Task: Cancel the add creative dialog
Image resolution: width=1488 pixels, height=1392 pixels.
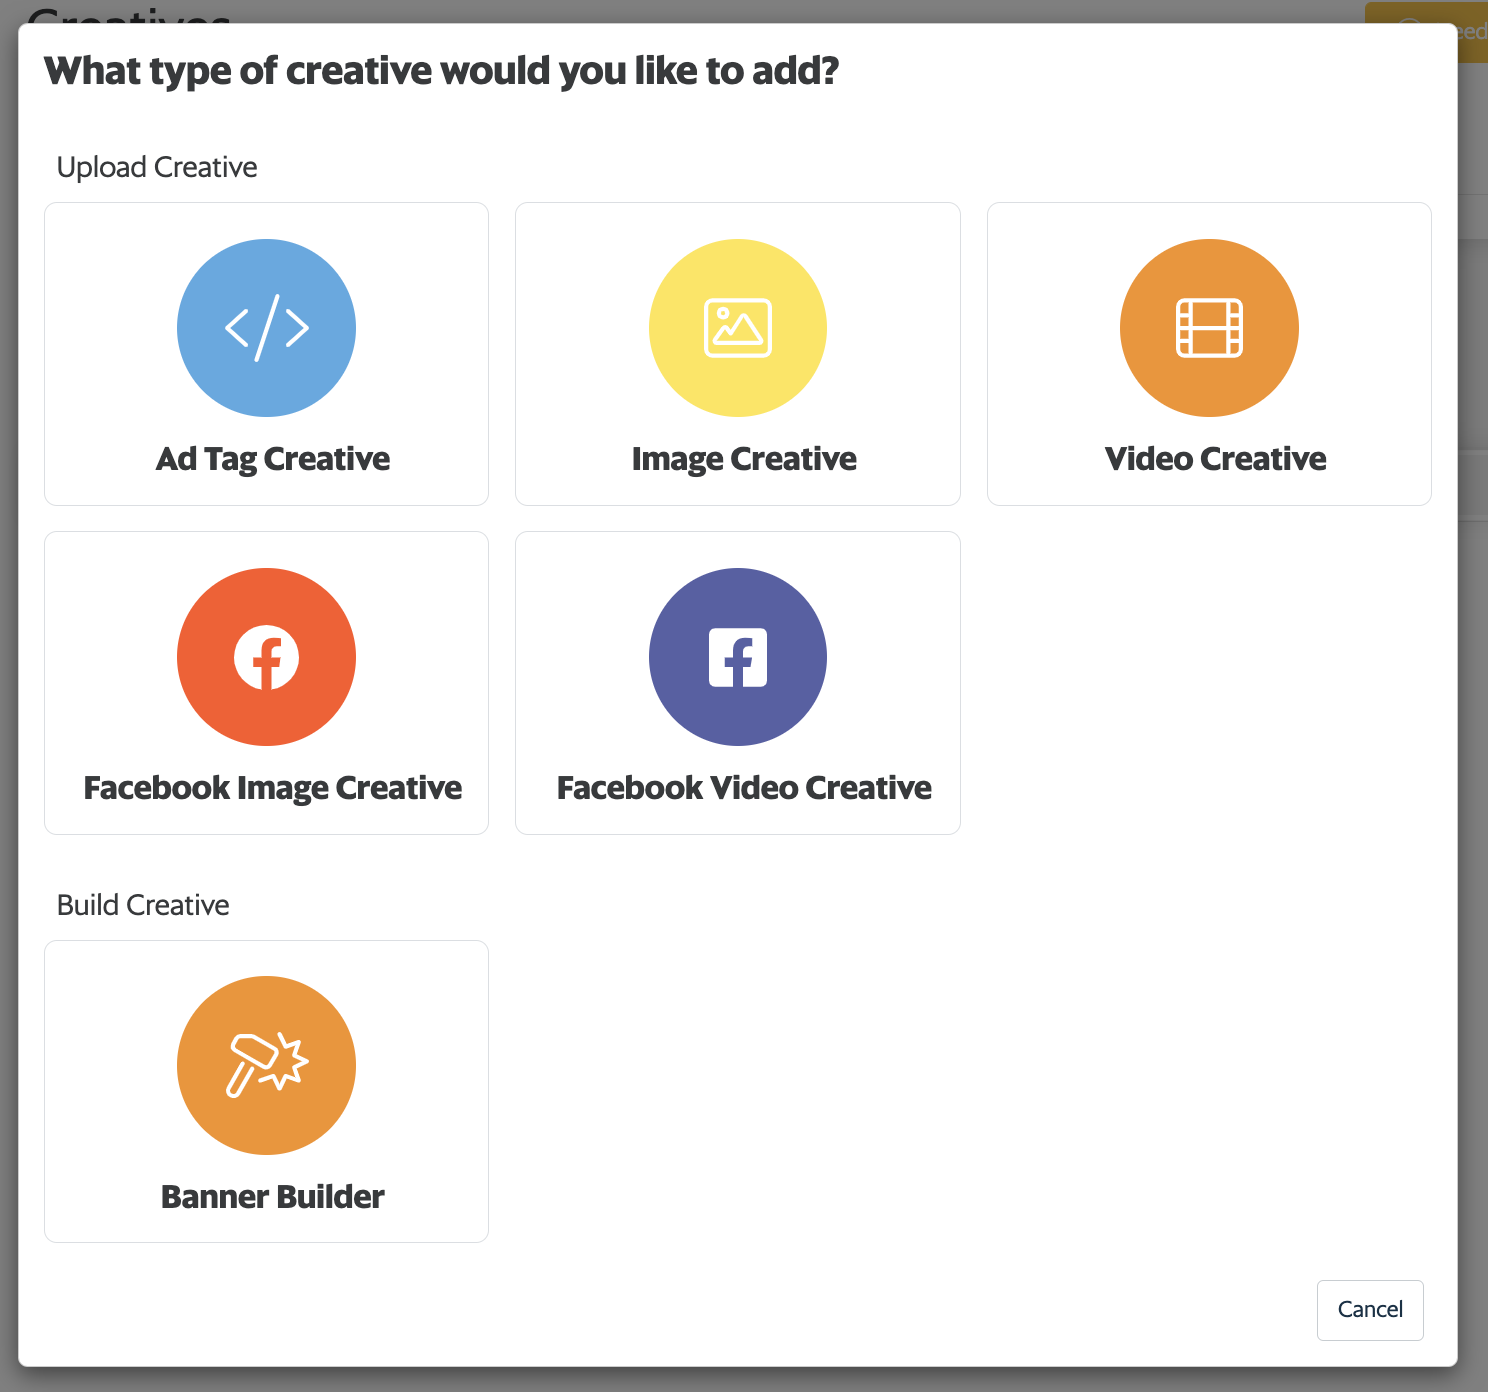Action: (x=1370, y=1310)
